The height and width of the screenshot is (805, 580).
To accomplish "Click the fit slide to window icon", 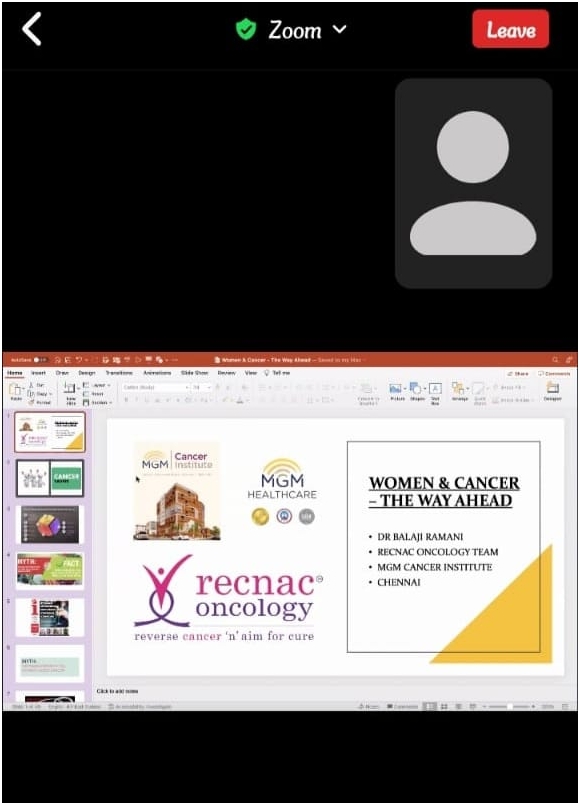I will point(565,707).
